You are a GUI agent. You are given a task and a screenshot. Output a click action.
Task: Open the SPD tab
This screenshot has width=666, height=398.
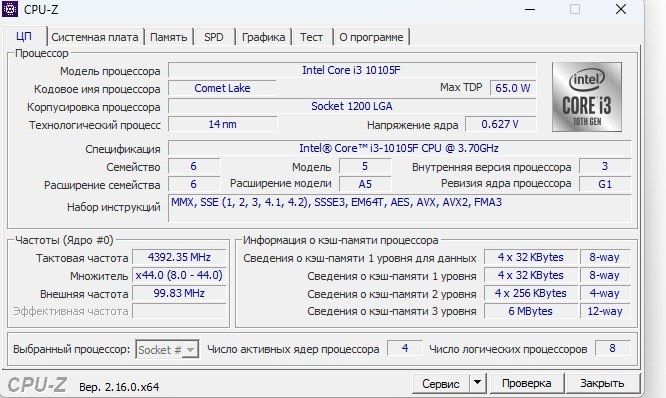[214, 37]
